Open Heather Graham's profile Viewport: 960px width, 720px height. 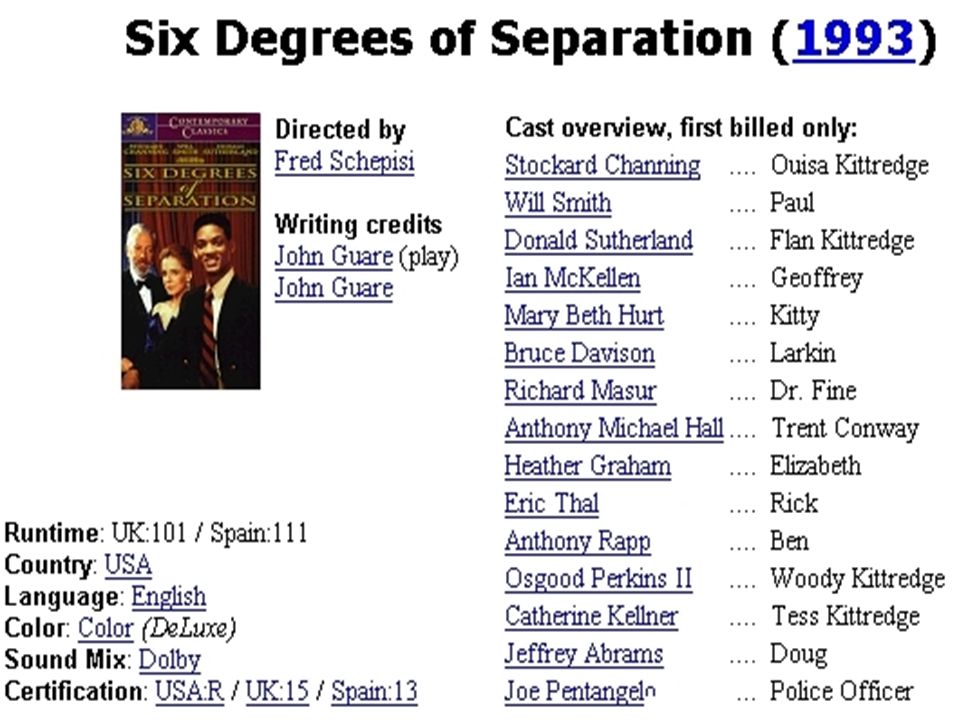588,466
